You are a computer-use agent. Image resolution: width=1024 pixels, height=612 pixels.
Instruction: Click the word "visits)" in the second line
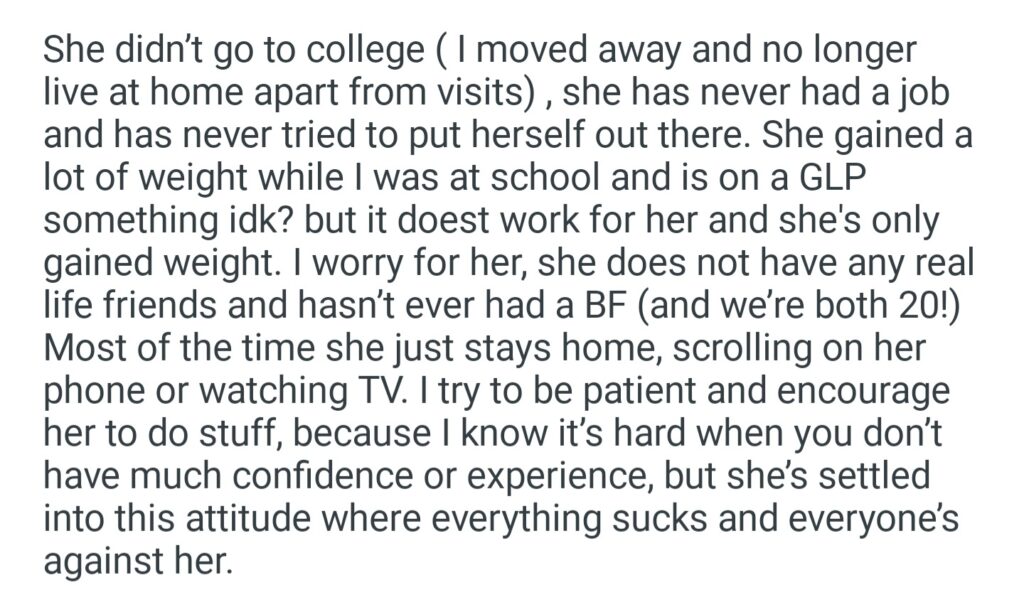tap(477, 93)
